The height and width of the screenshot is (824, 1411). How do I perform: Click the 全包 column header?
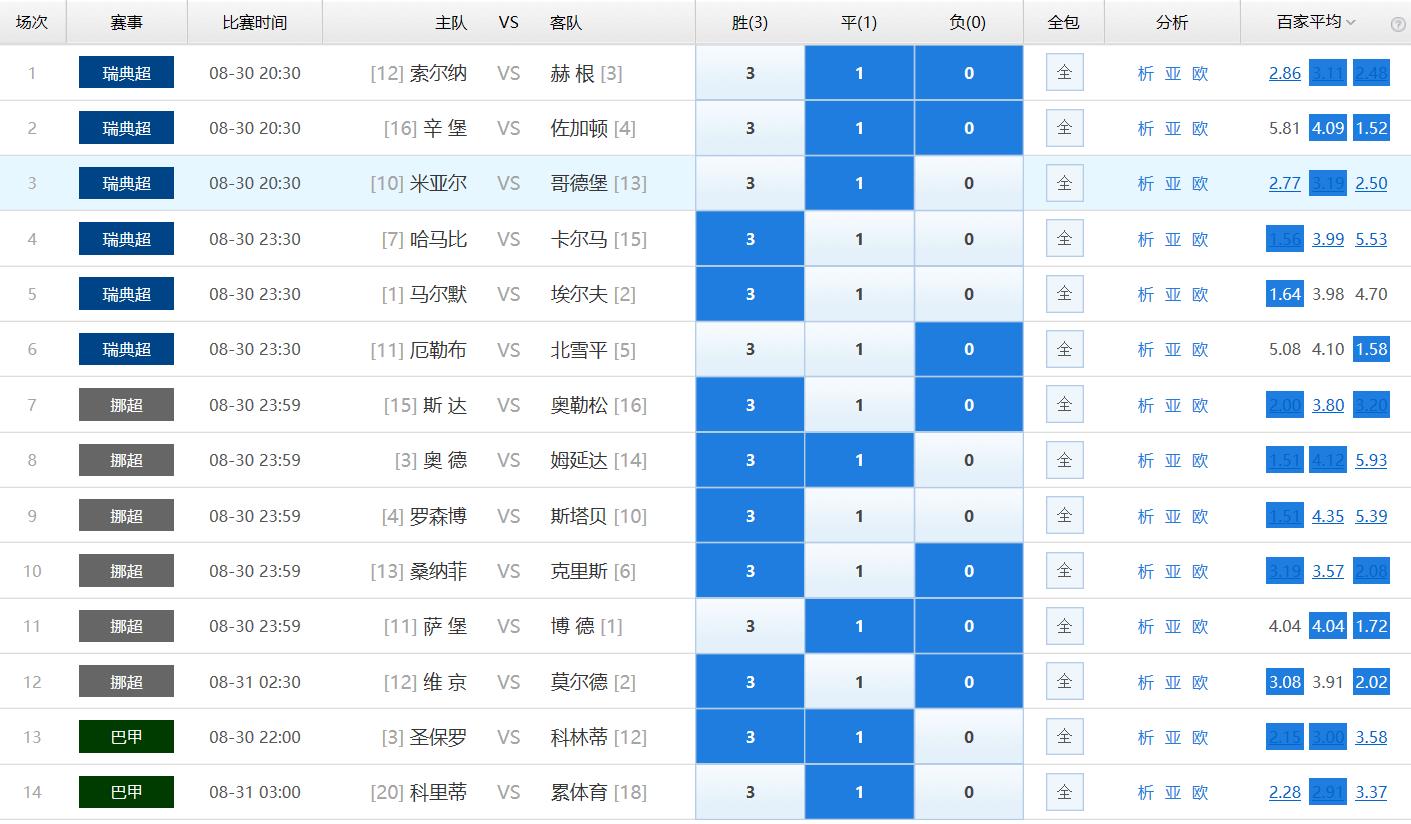coord(1063,22)
